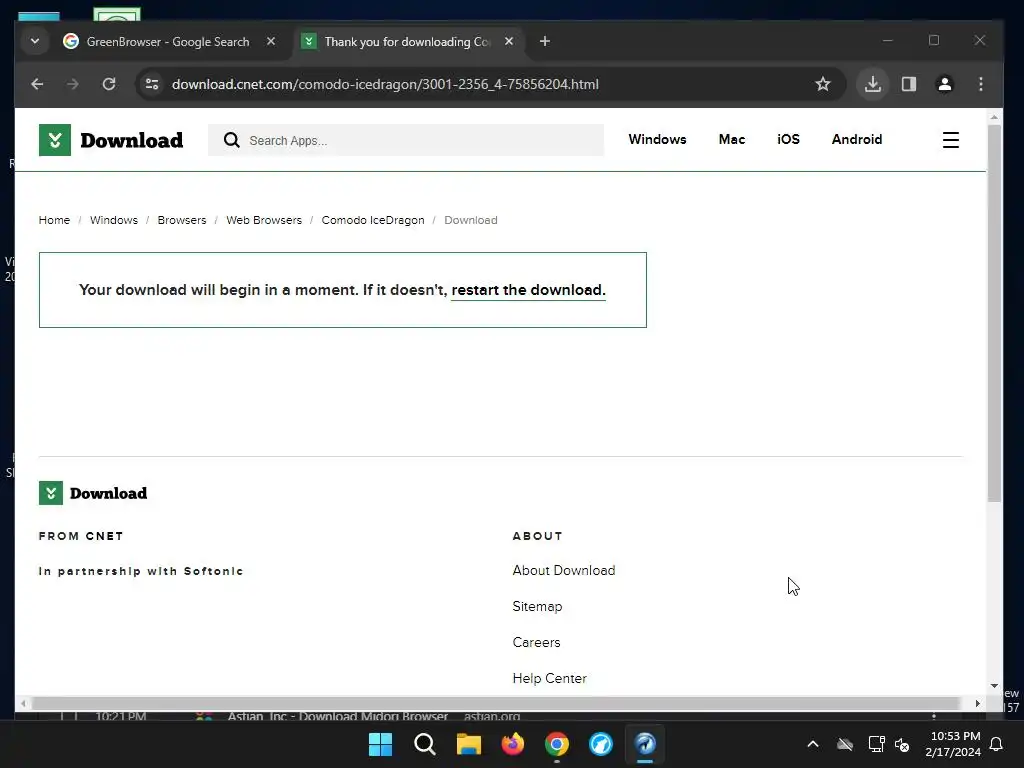The height and width of the screenshot is (768, 1024).
Task: Expand the tab search dropdown arrow
Action: coord(35,41)
